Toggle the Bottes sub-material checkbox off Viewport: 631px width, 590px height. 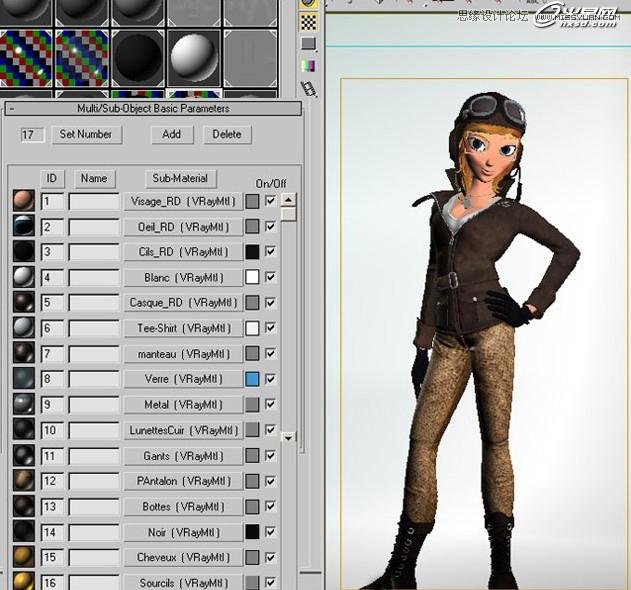tap(271, 507)
